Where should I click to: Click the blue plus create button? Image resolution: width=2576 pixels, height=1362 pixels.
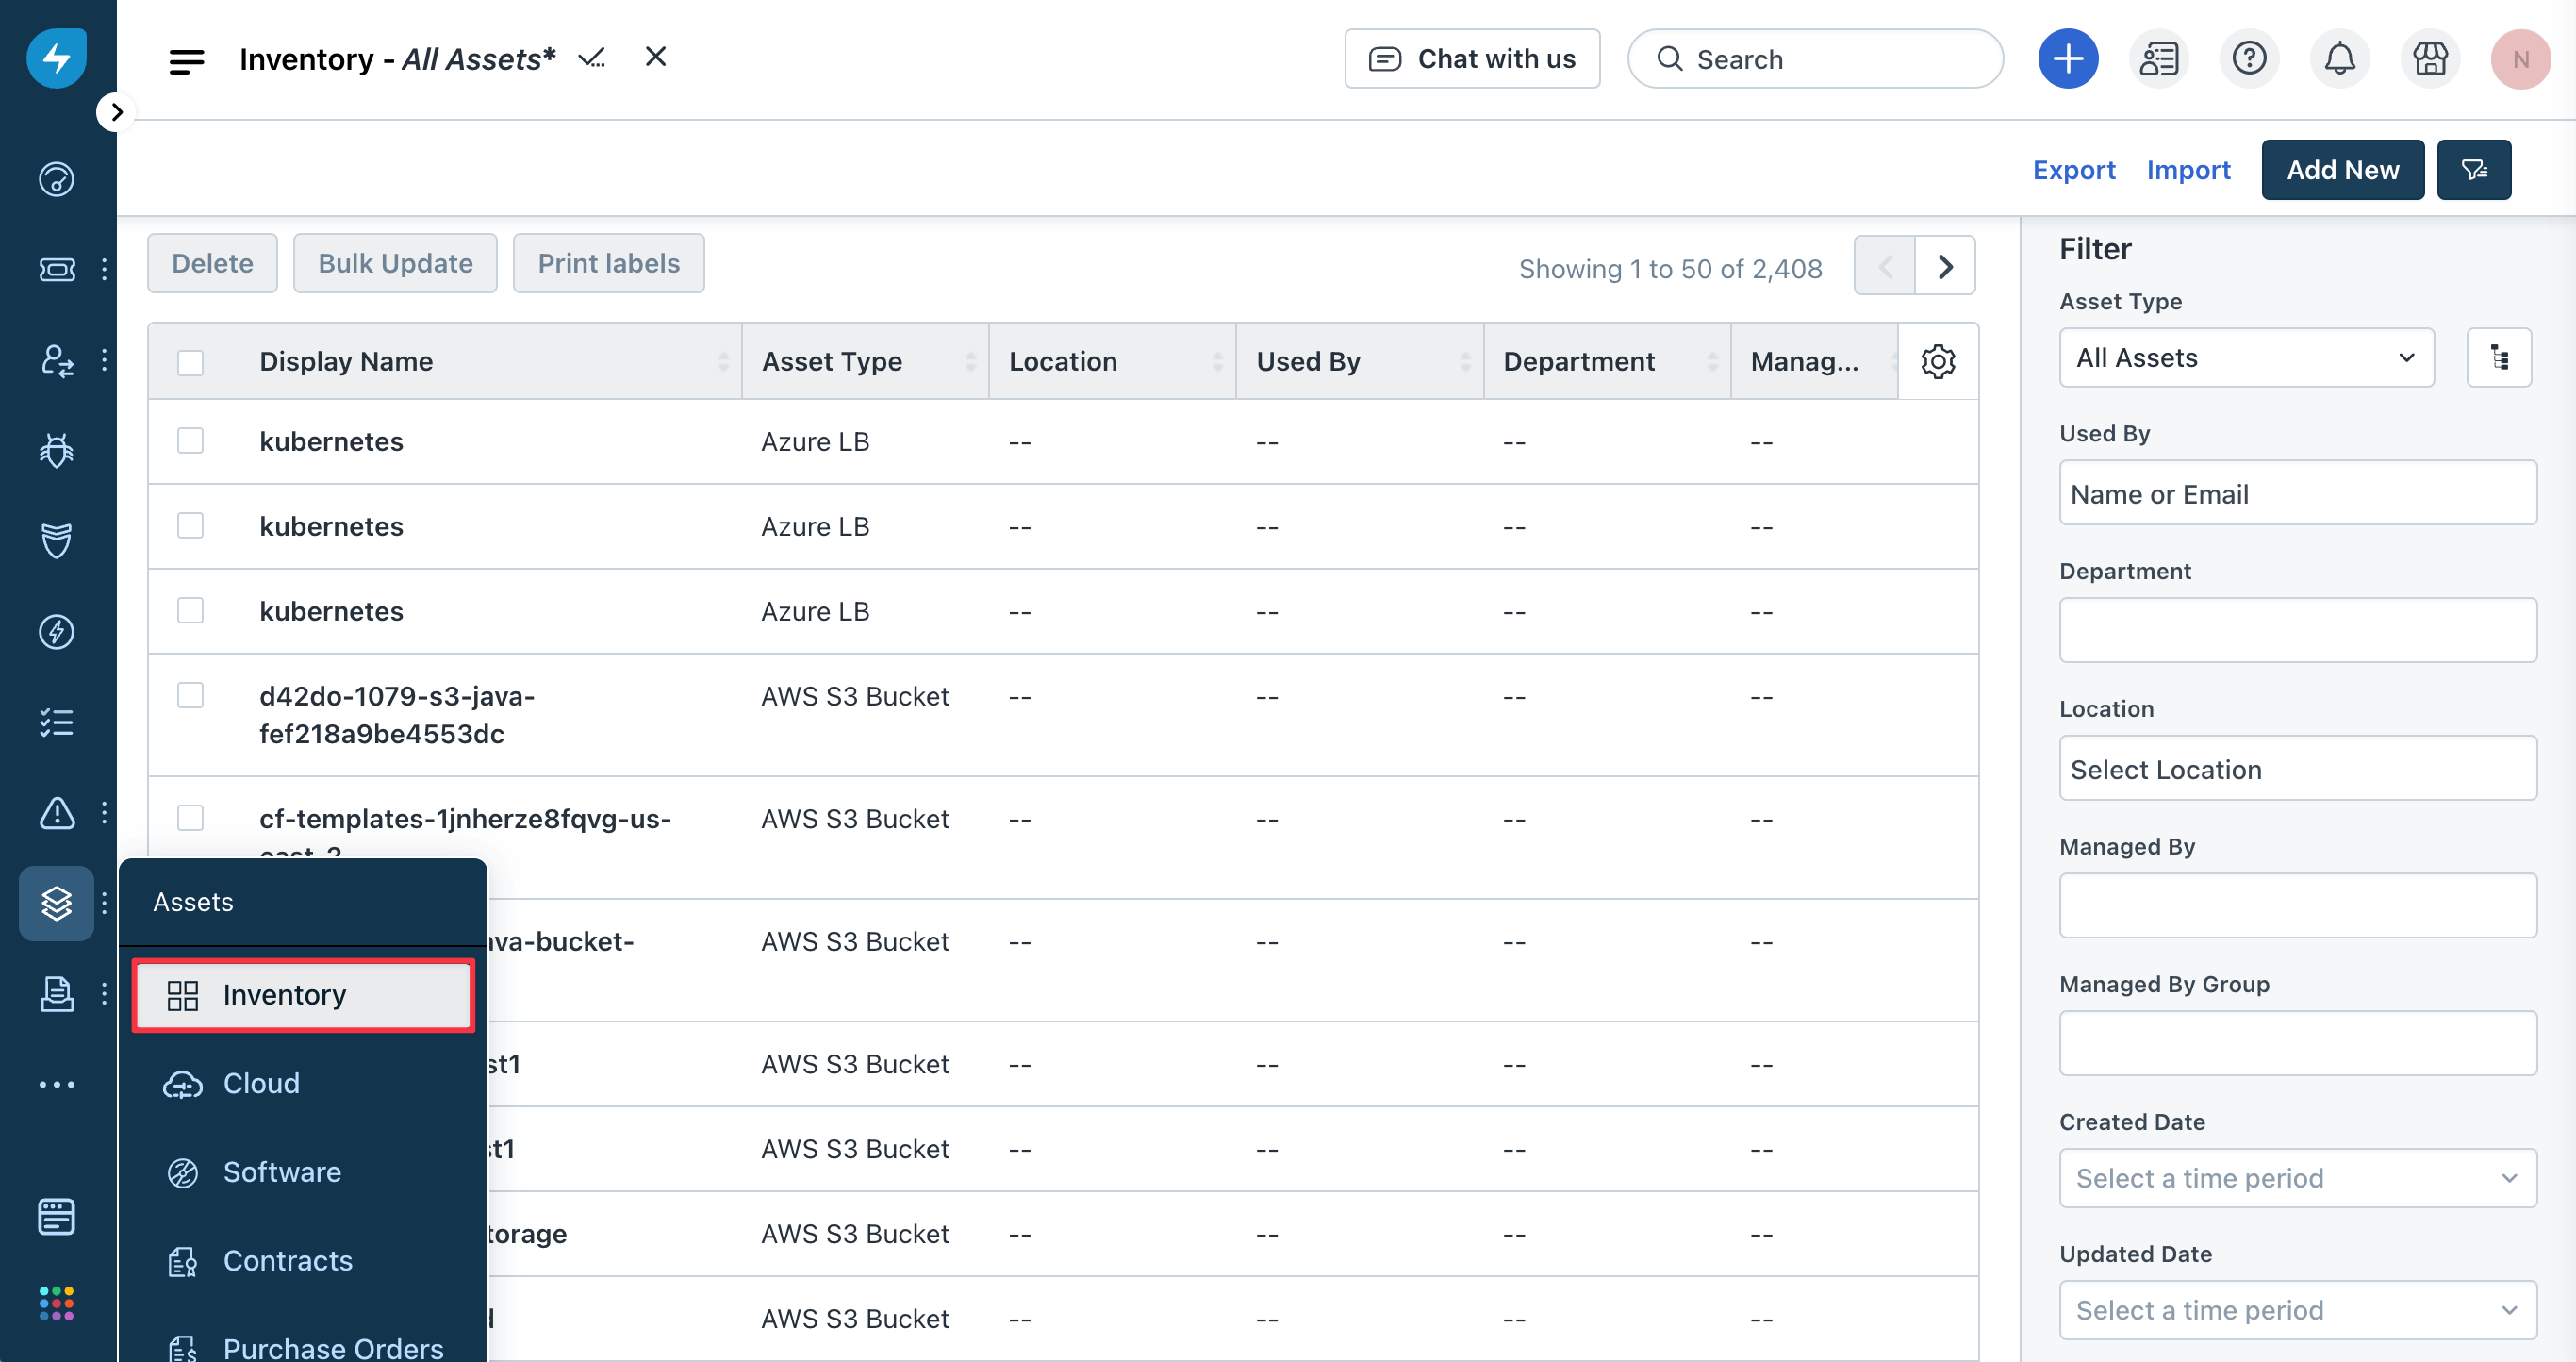click(x=2067, y=59)
